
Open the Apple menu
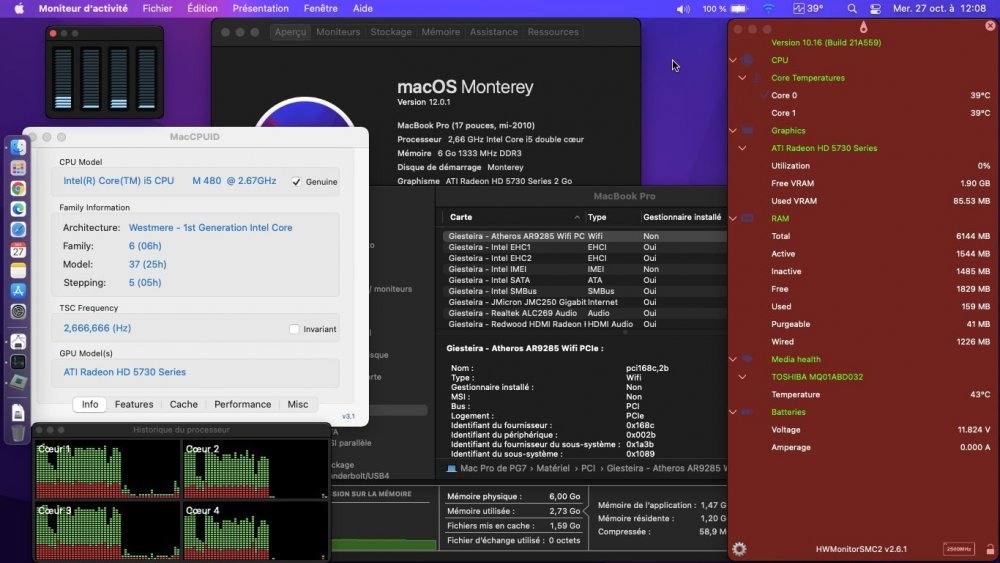[19, 8]
